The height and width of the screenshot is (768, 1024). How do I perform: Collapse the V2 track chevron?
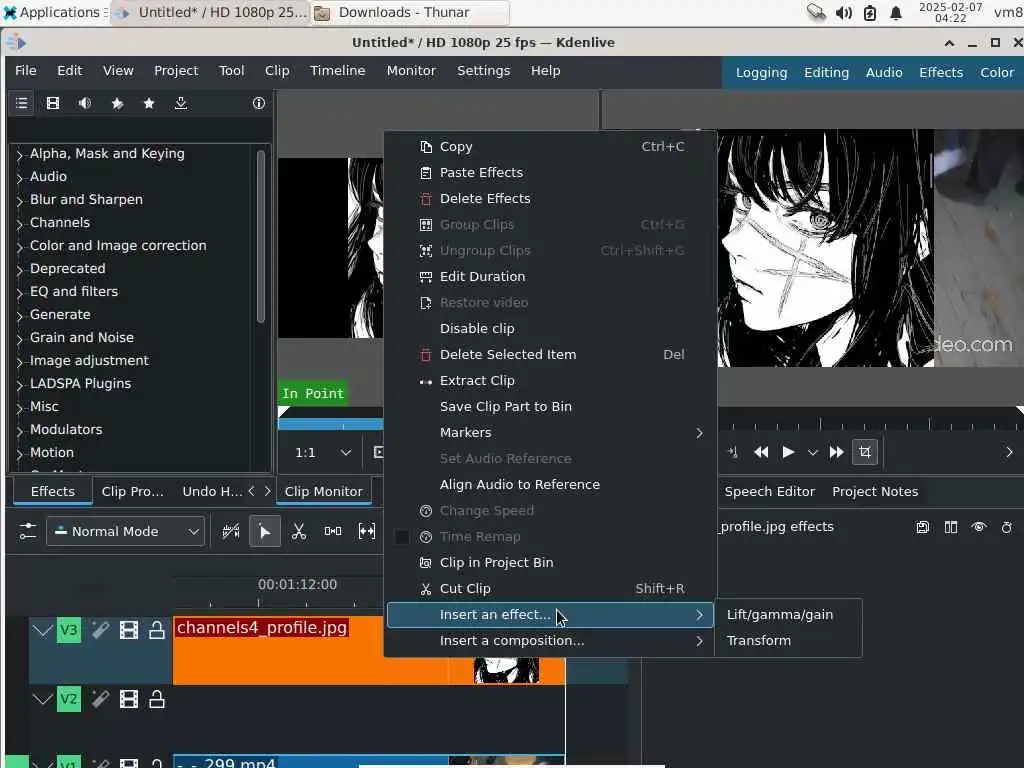click(42, 699)
